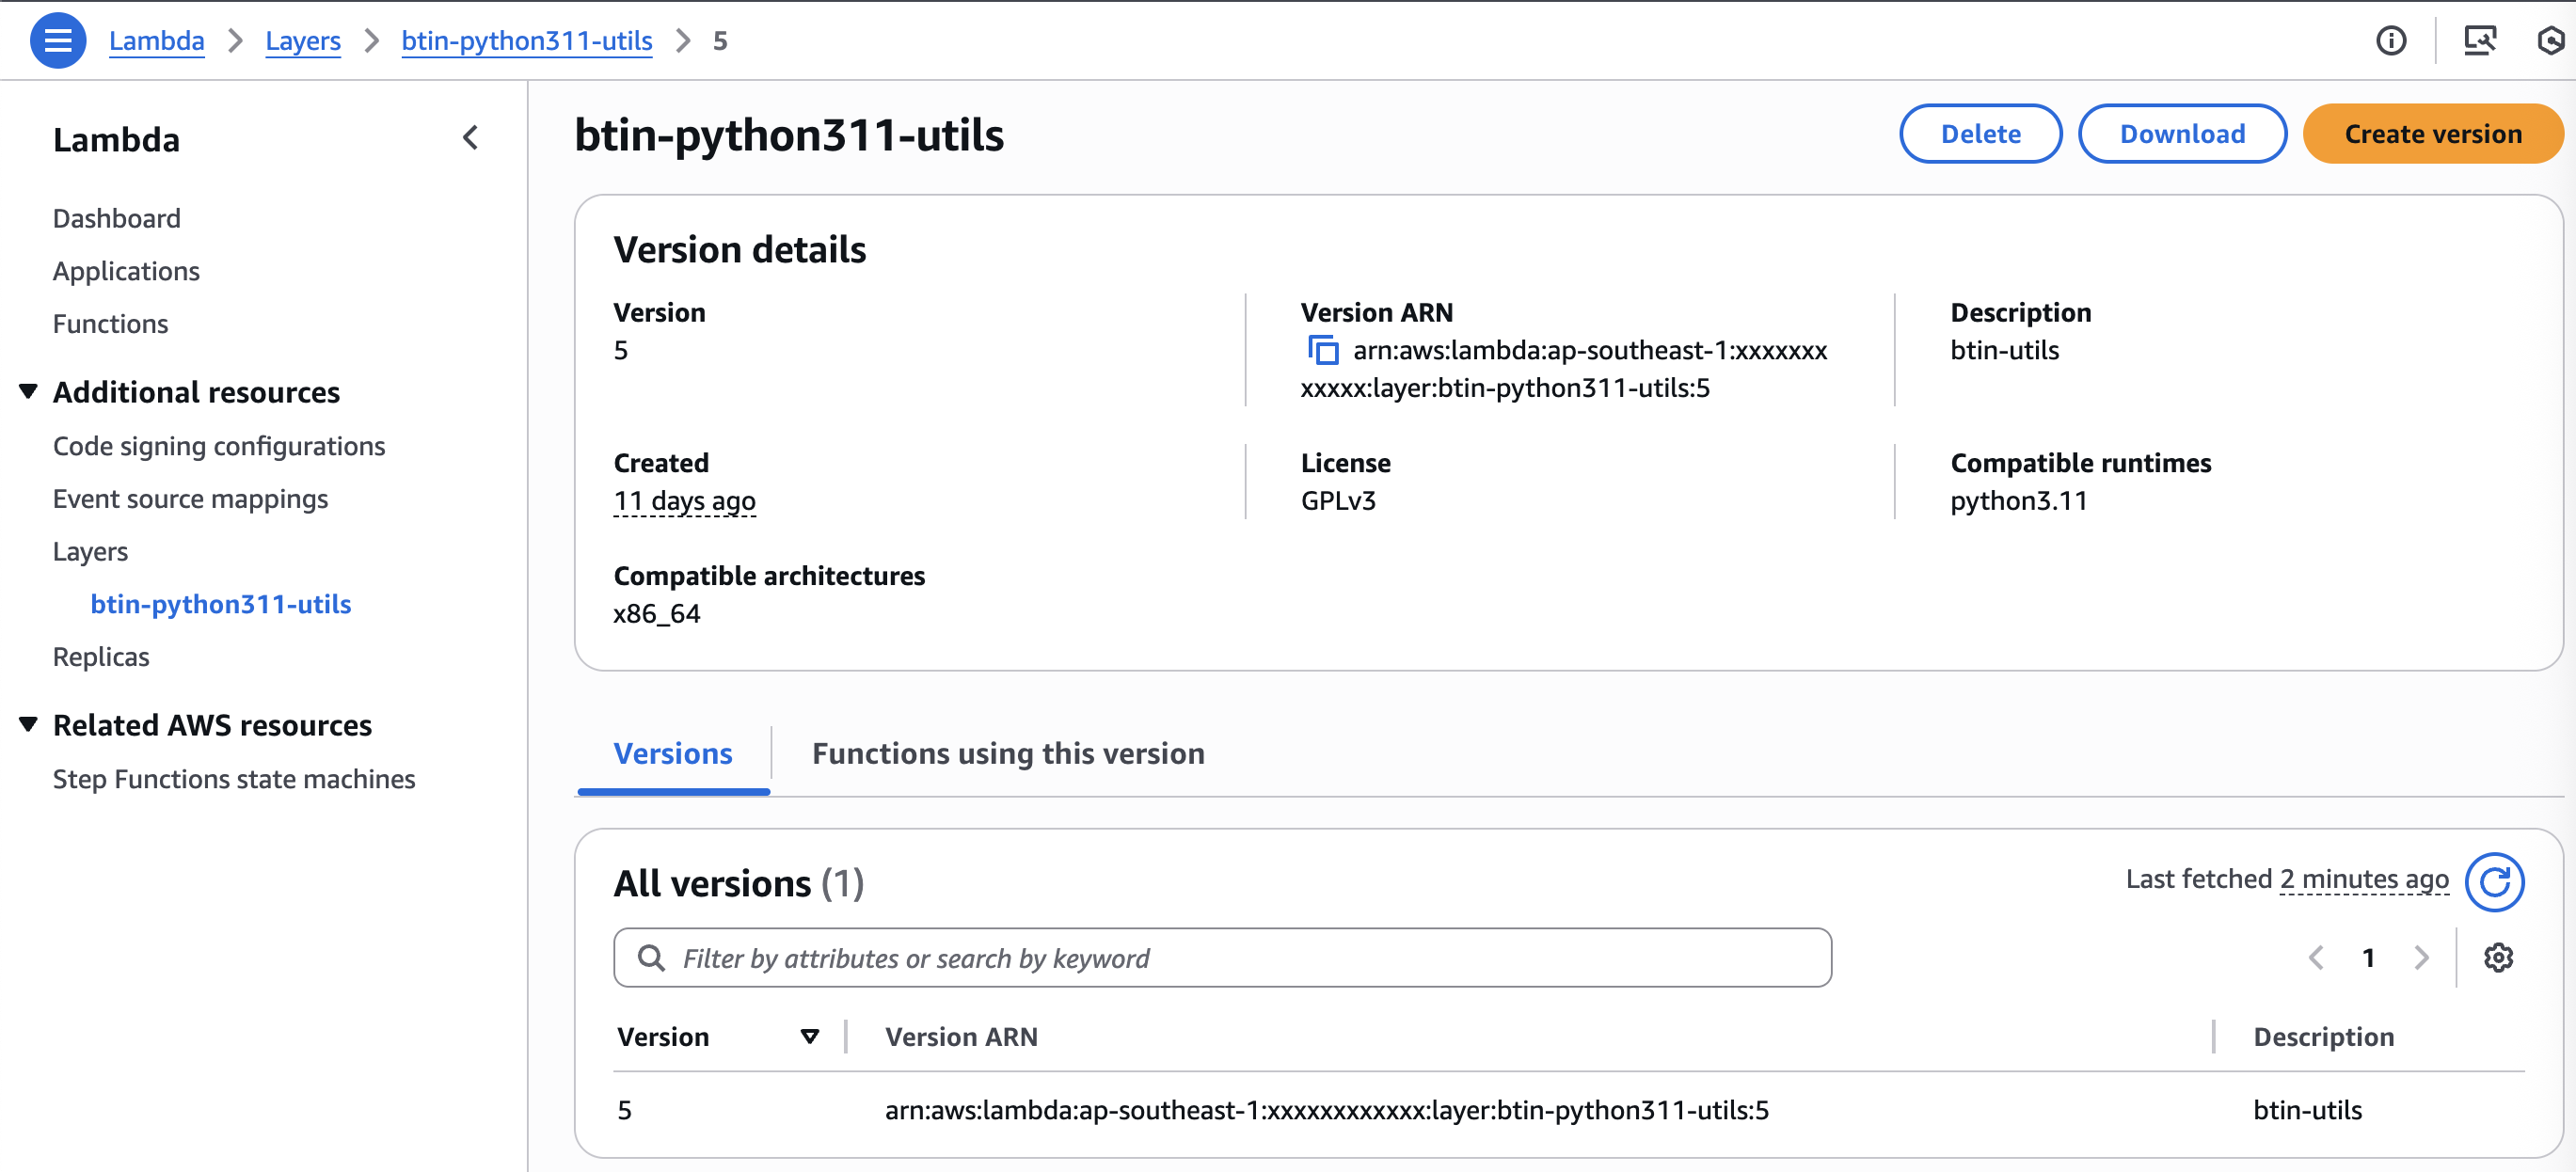Sort table by Version column arrow
2576x1172 pixels.
point(810,1036)
